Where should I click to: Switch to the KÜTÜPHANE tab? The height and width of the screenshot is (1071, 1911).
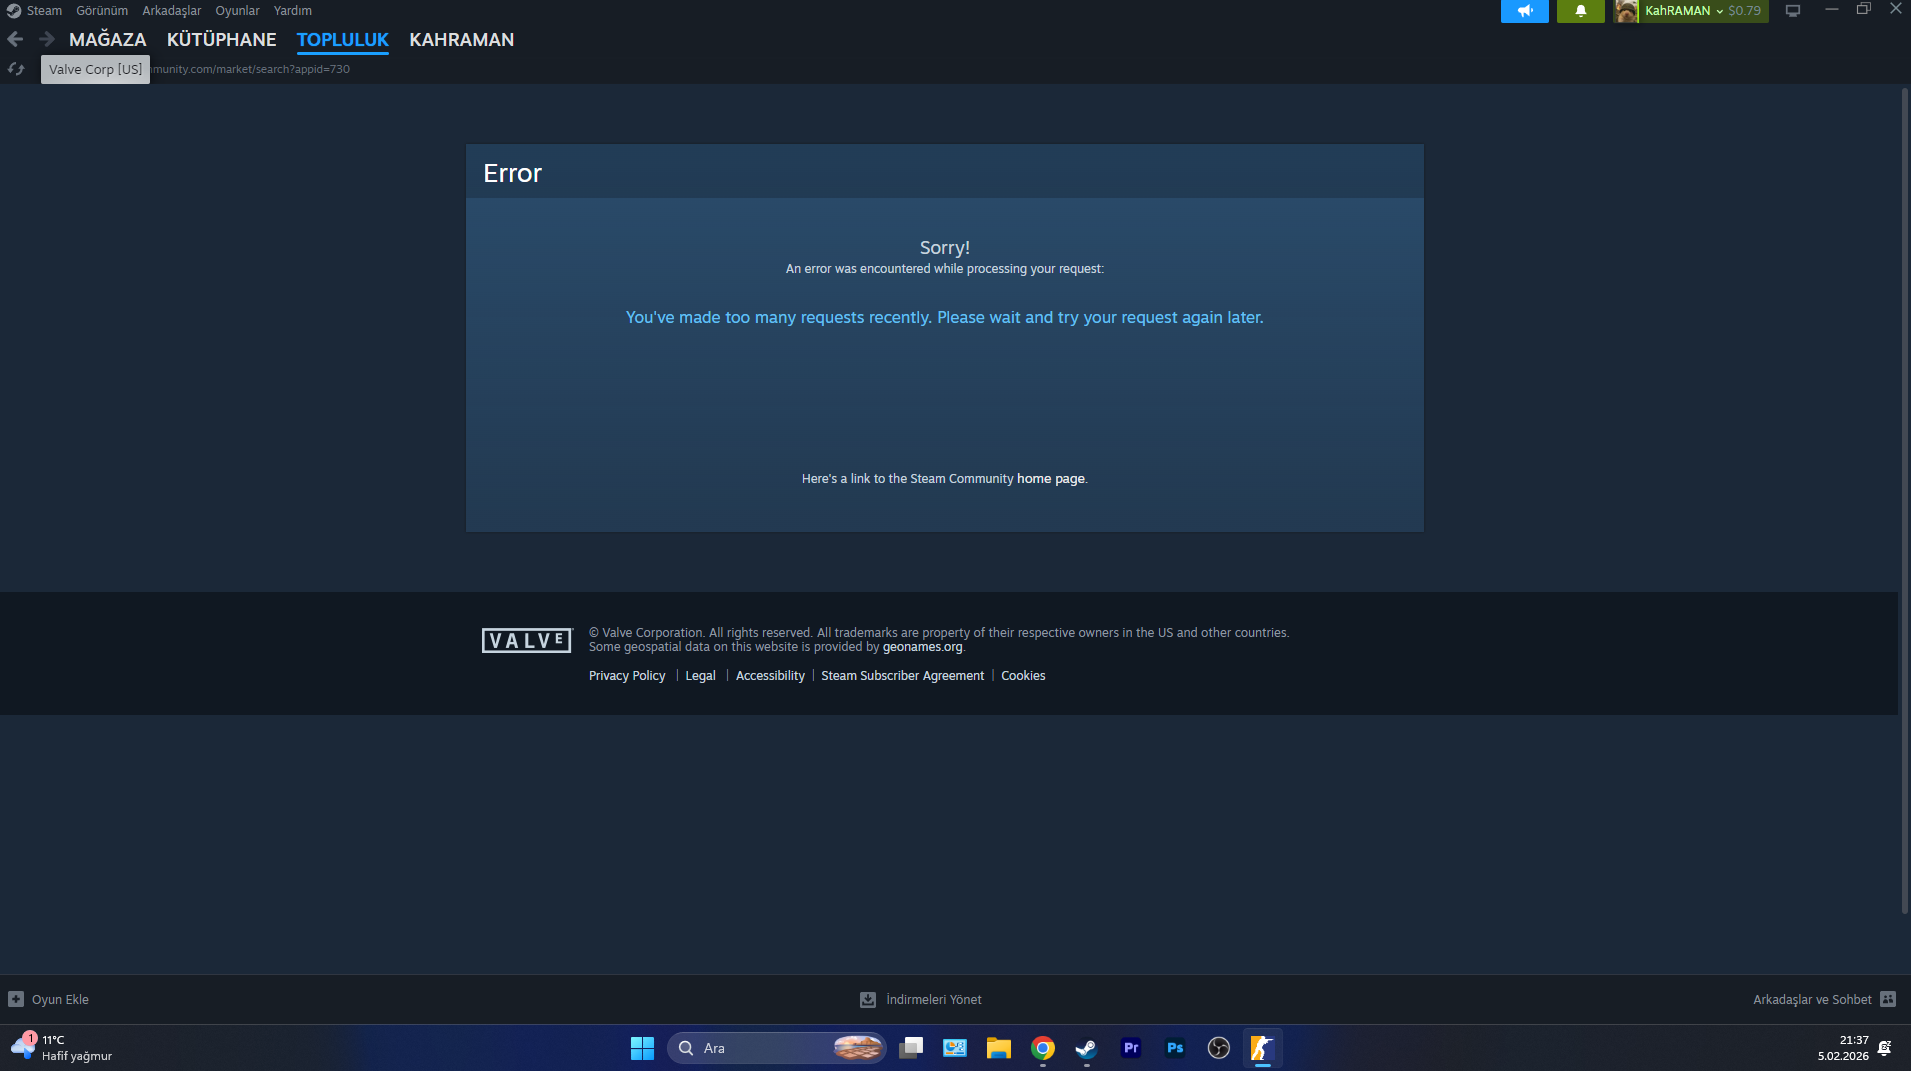coord(222,40)
